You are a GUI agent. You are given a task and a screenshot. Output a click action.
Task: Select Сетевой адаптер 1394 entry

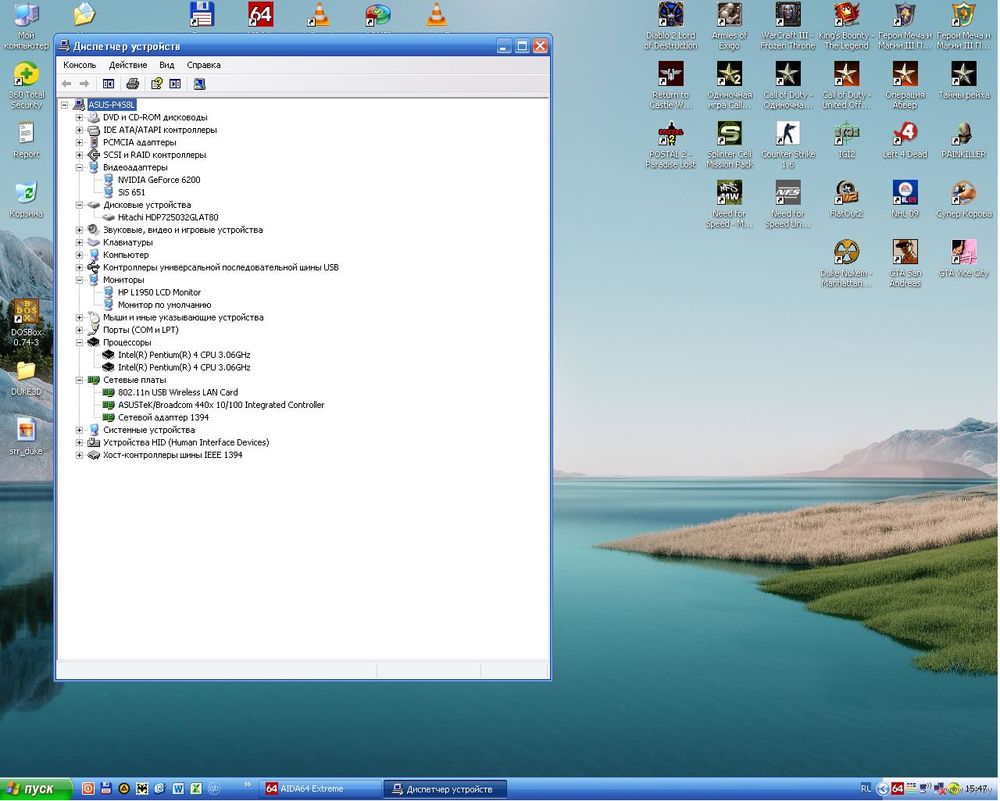click(163, 418)
